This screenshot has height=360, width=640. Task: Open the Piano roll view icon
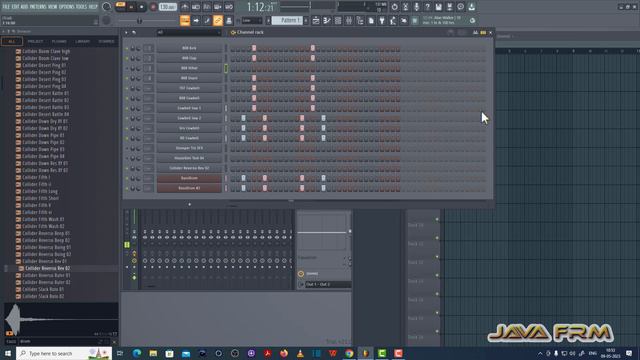click(327, 20)
